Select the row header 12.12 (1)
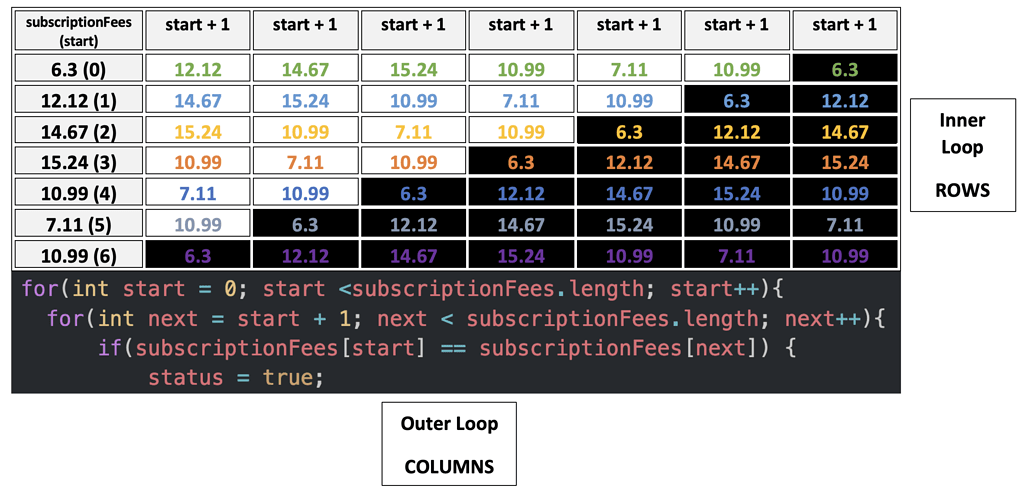Screen dimensions: 1024x494 (78, 99)
